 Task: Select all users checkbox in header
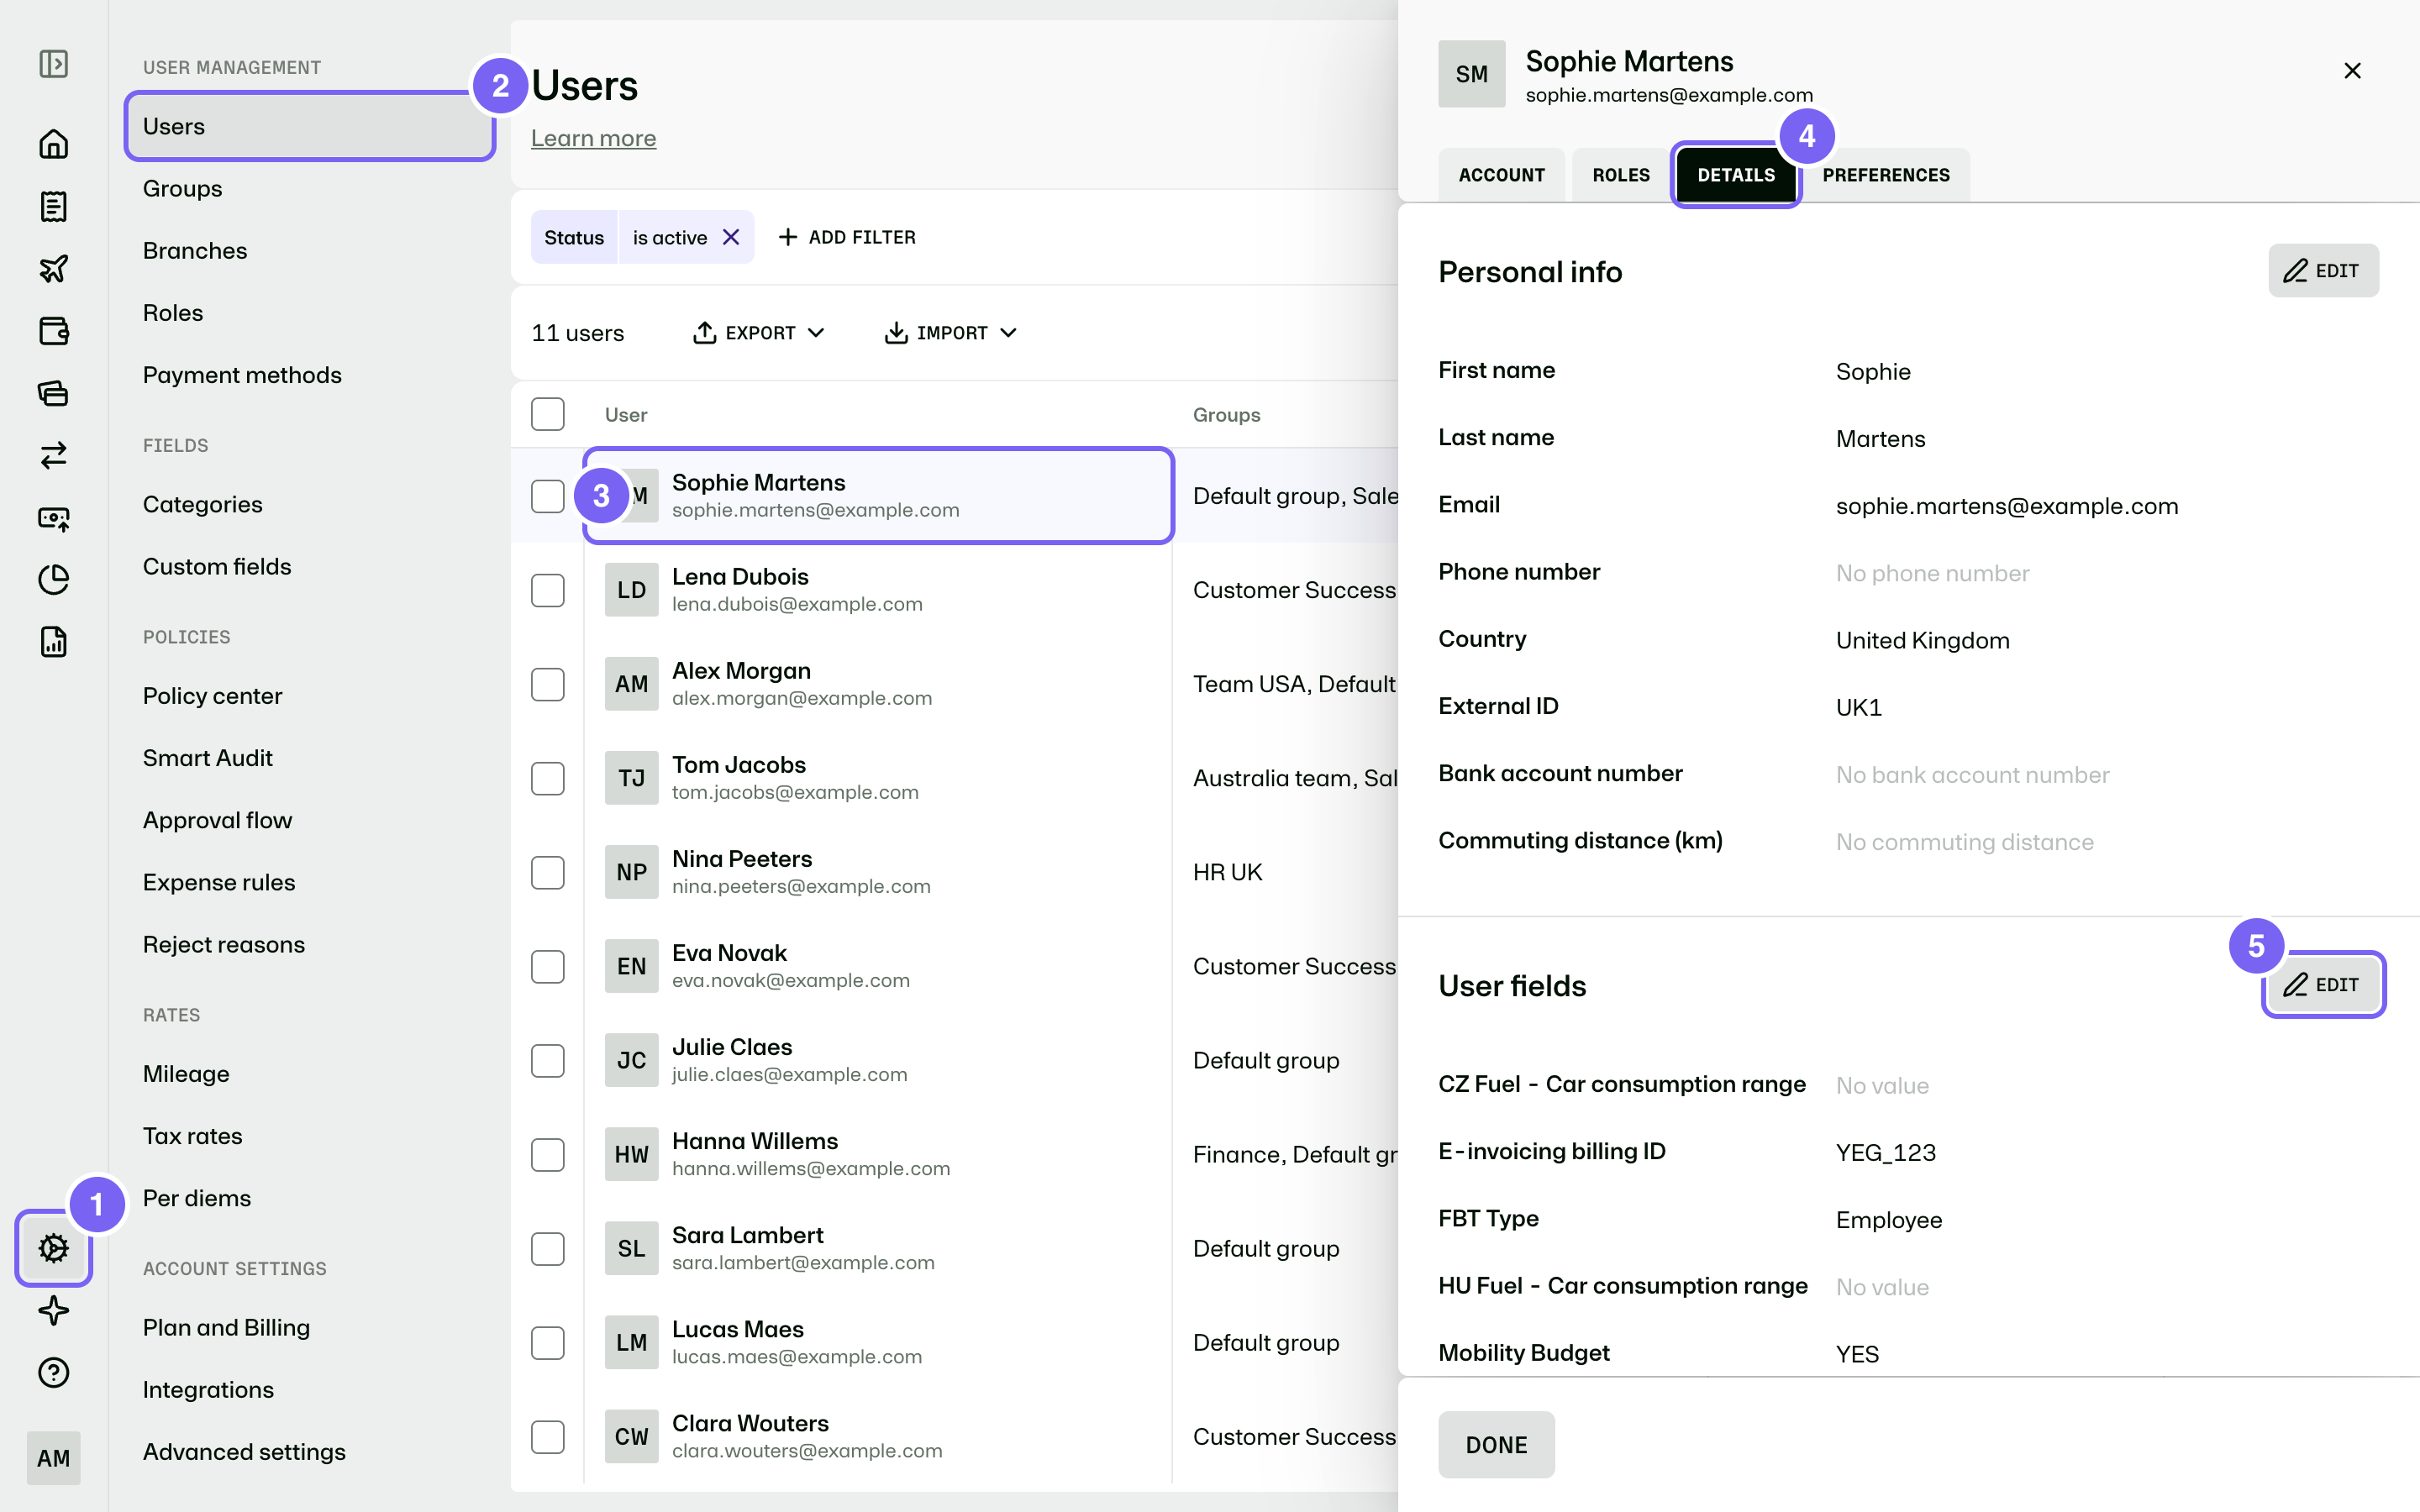(547, 414)
